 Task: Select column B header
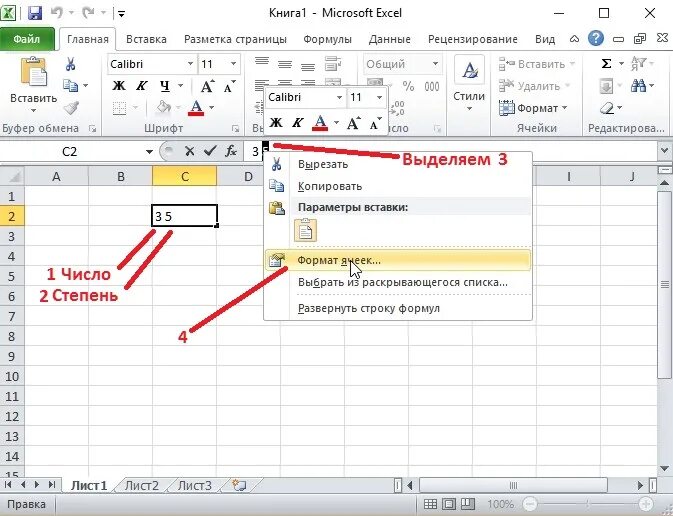point(121,176)
